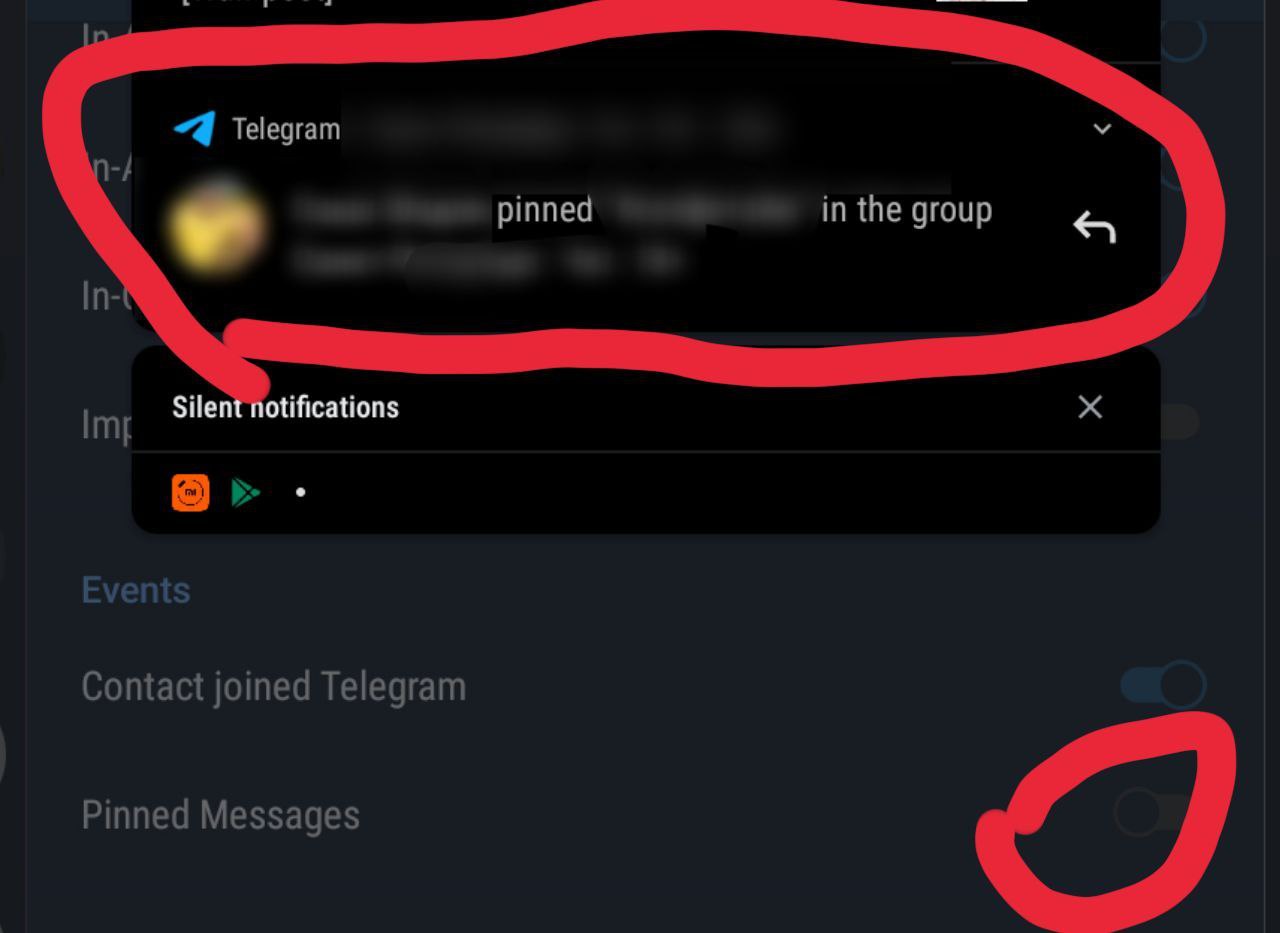Expand the Telegram notification chevron
The height and width of the screenshot is (933, 1280).
1102,129
